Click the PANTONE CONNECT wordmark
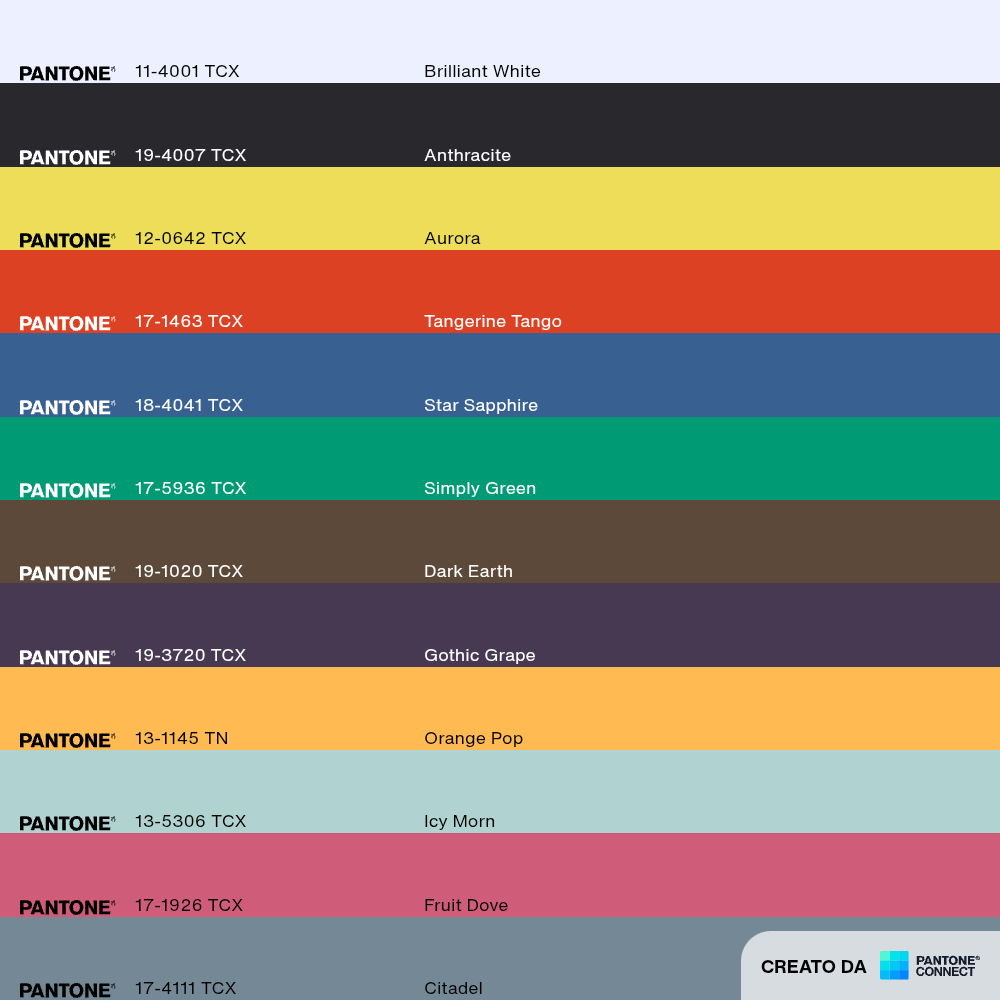 click(947, 966)
